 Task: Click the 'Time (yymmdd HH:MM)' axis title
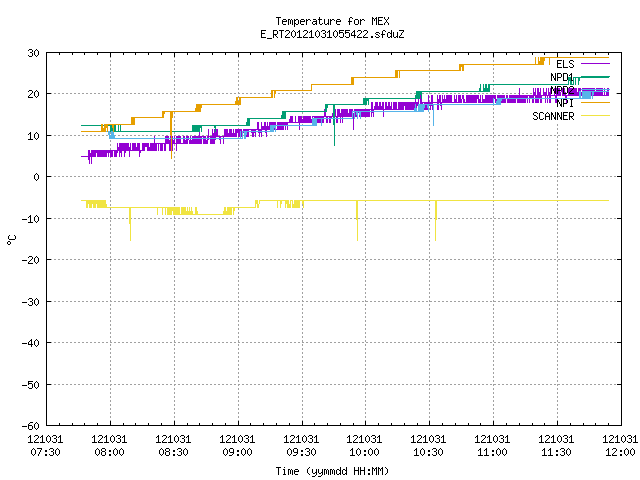(332, 471)
